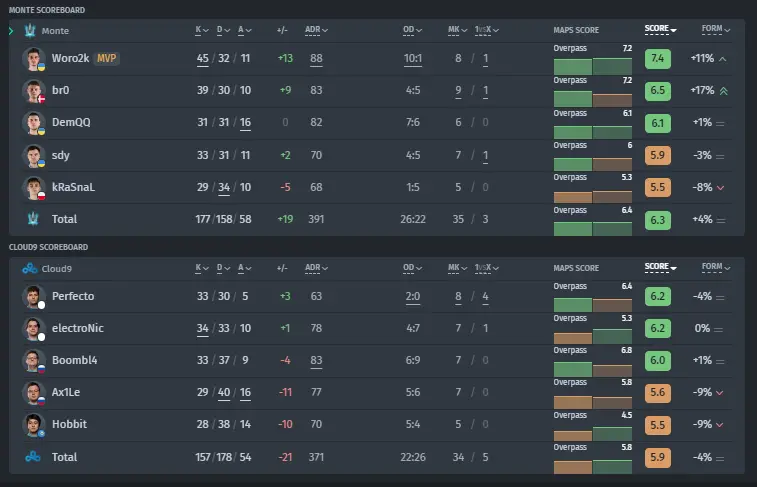
Task: Sort Cloud9 table by assists (A)
Action: (244, 268)
